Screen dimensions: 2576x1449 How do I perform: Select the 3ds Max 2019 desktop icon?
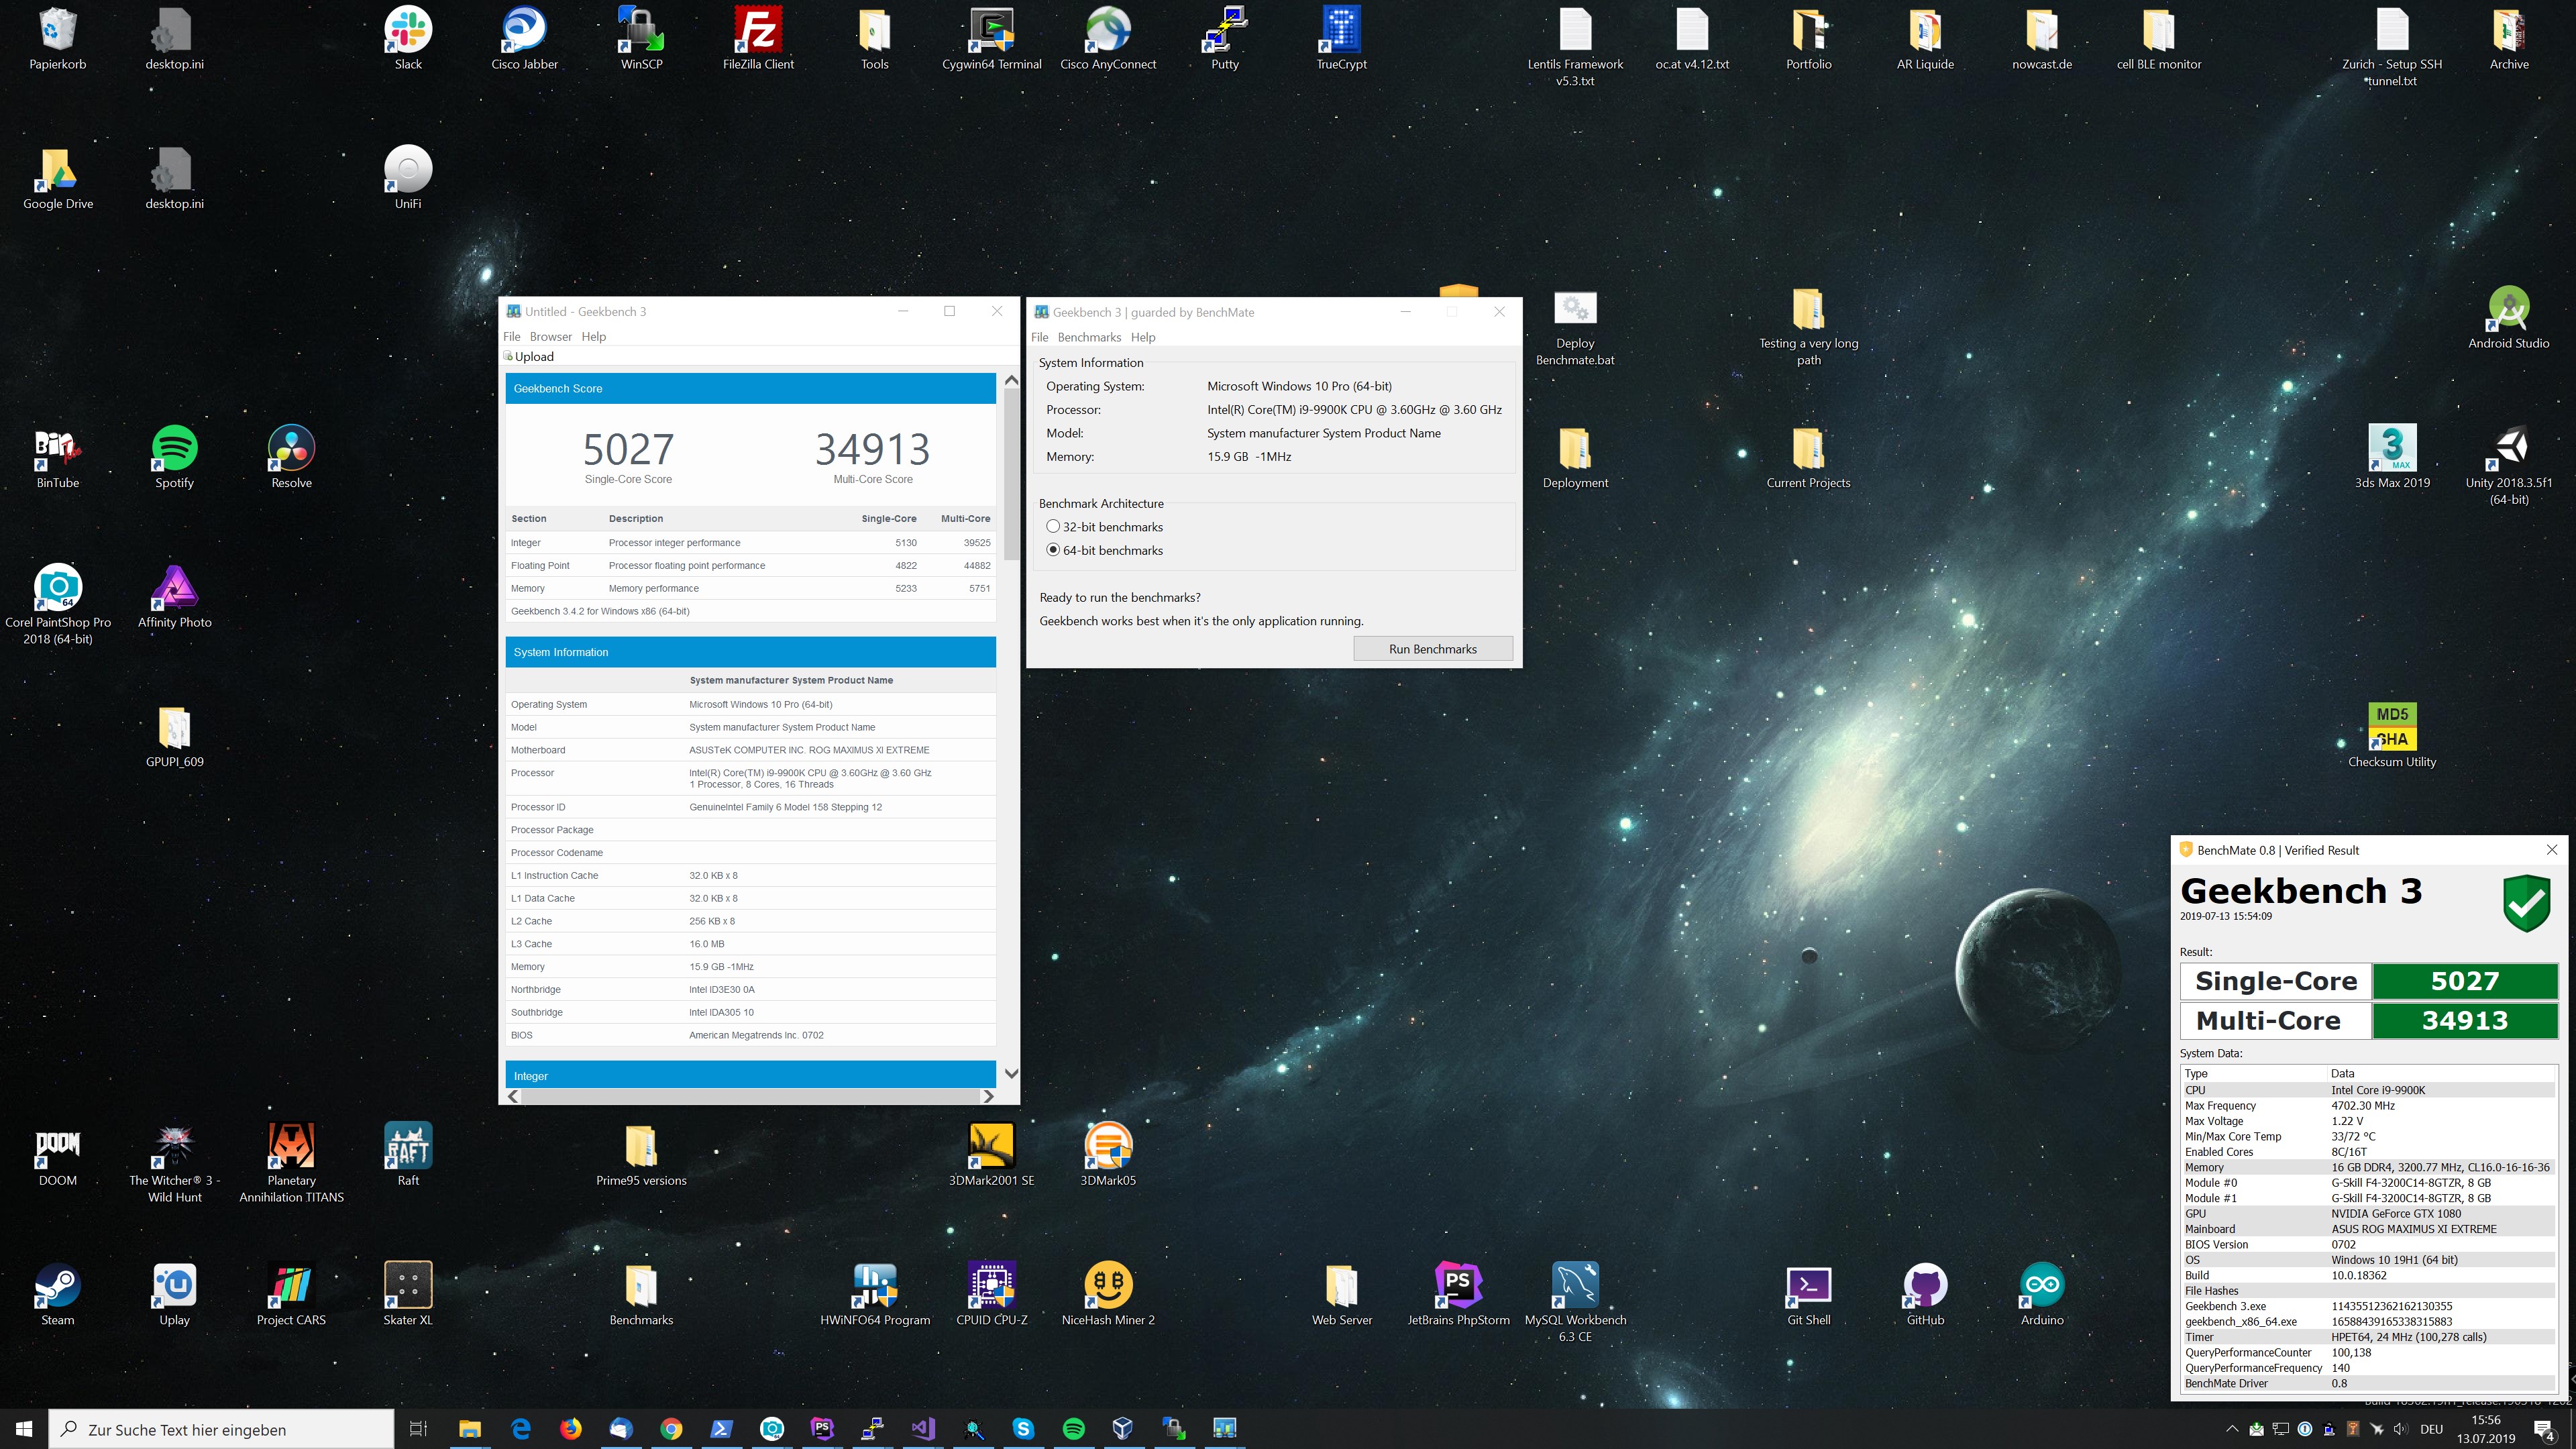click(x=2392, y=458)
